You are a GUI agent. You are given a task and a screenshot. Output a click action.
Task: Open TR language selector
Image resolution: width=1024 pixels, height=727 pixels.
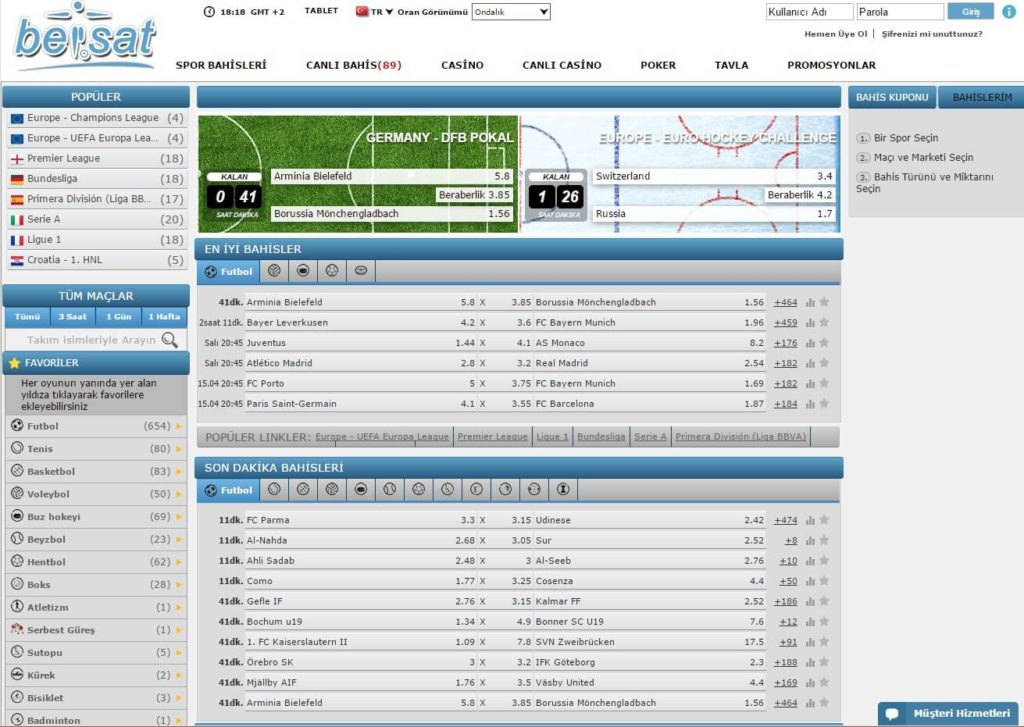pos(375,12)
